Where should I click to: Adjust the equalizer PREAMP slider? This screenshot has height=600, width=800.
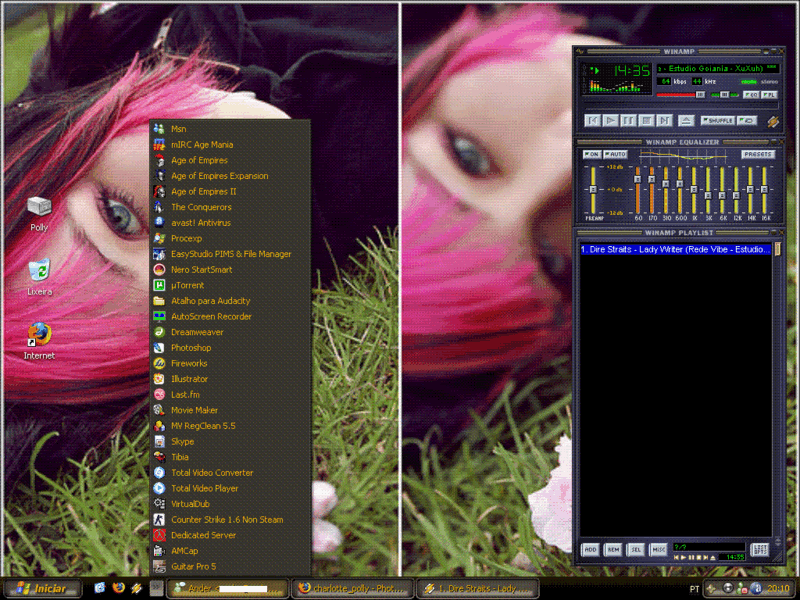click(593, 190)
